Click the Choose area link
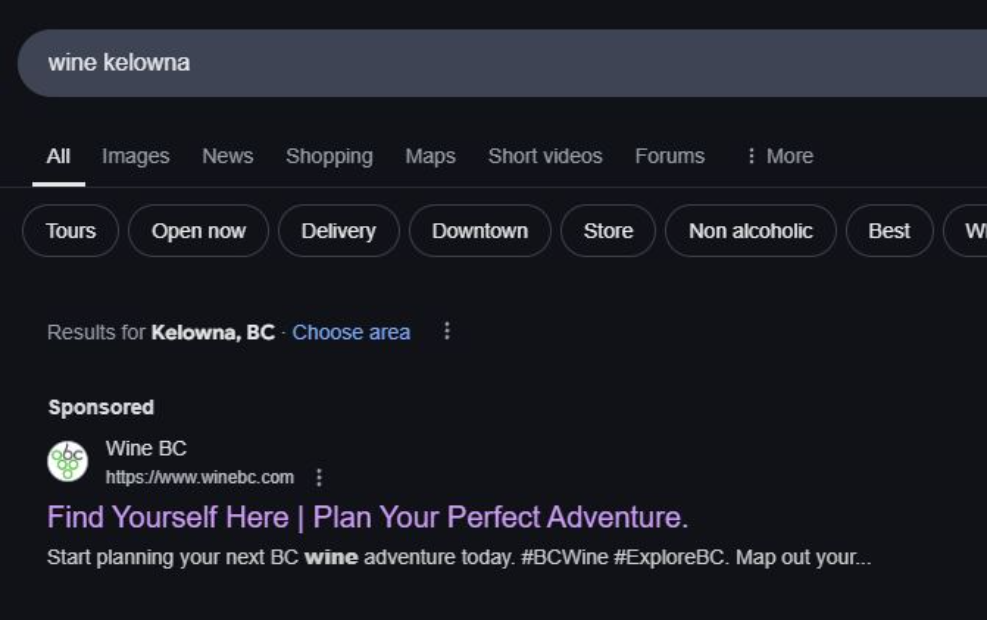This screenshot has height=620, width=987. [351, 332]
